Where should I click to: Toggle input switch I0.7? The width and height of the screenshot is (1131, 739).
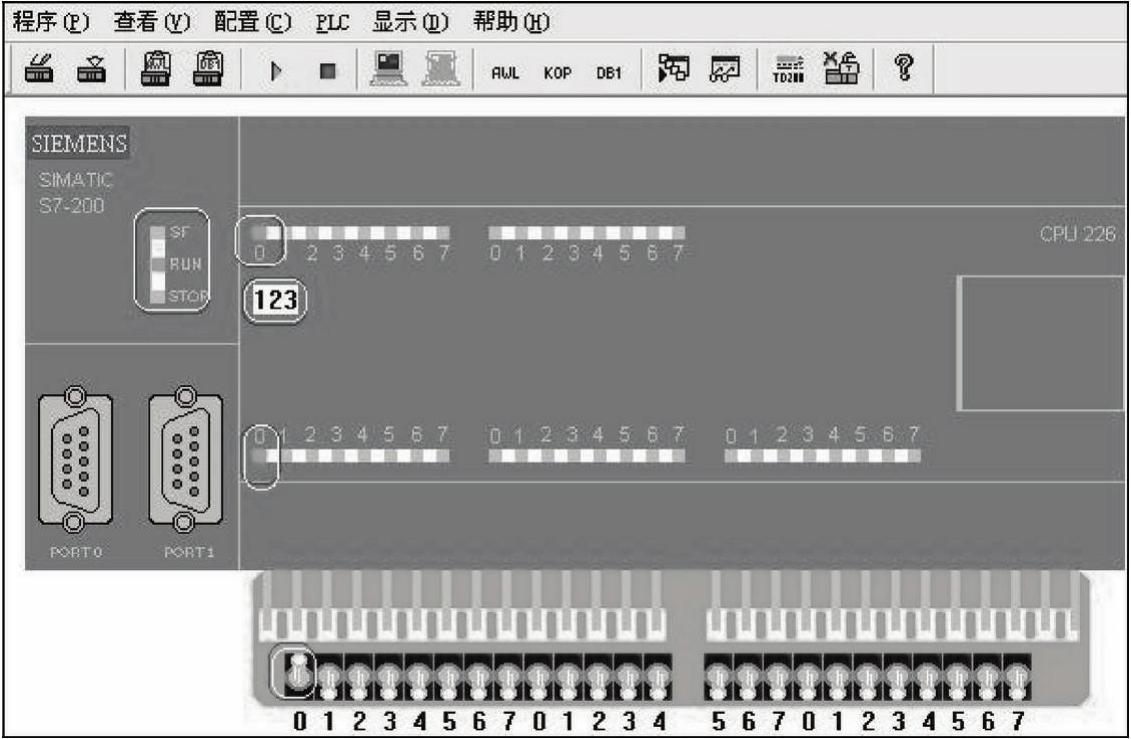click(509, 679)
